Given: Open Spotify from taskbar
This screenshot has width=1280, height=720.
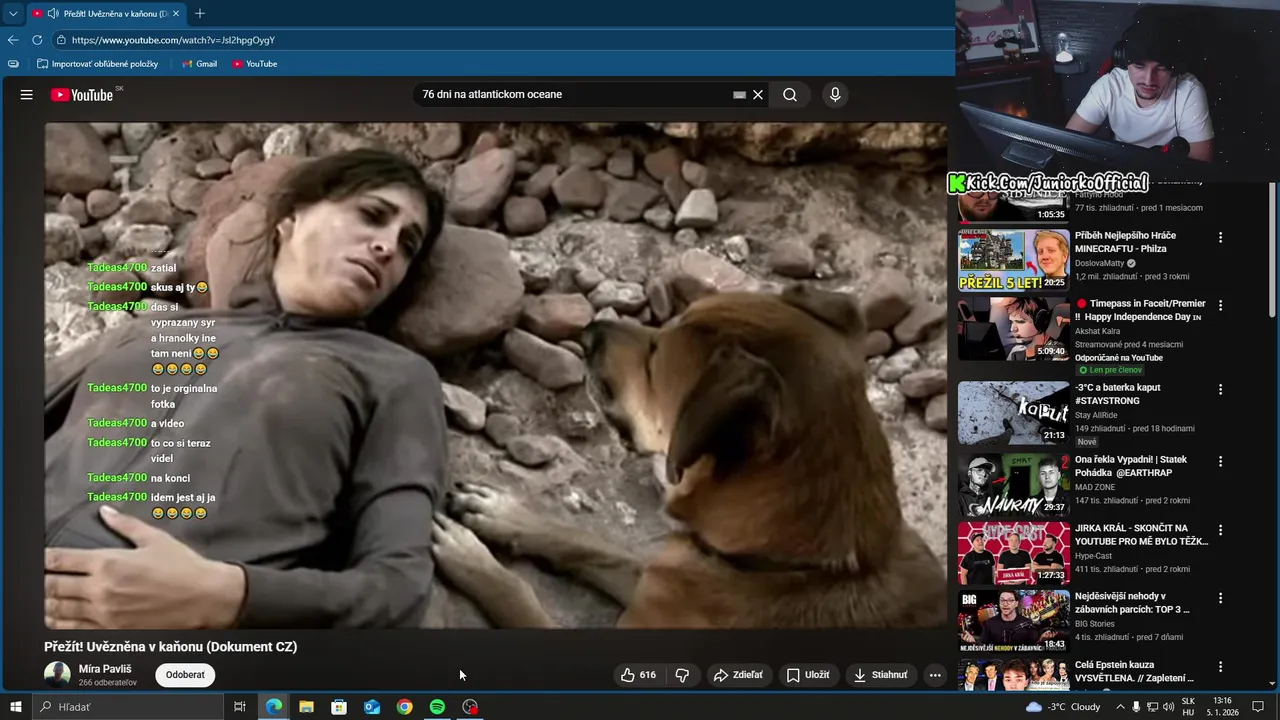Looking at the screenshot, I should pyautogui.click(x=437, y=707).
